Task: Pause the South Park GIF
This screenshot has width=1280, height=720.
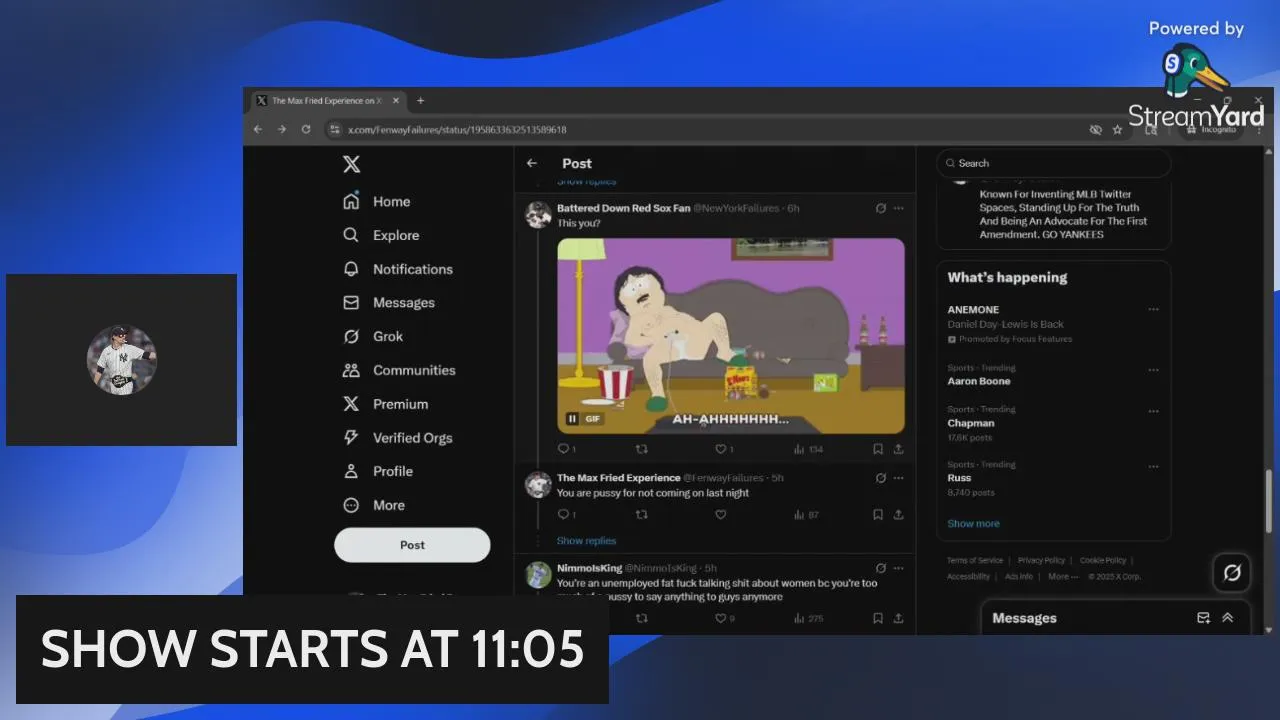Action: click(572, 419)
